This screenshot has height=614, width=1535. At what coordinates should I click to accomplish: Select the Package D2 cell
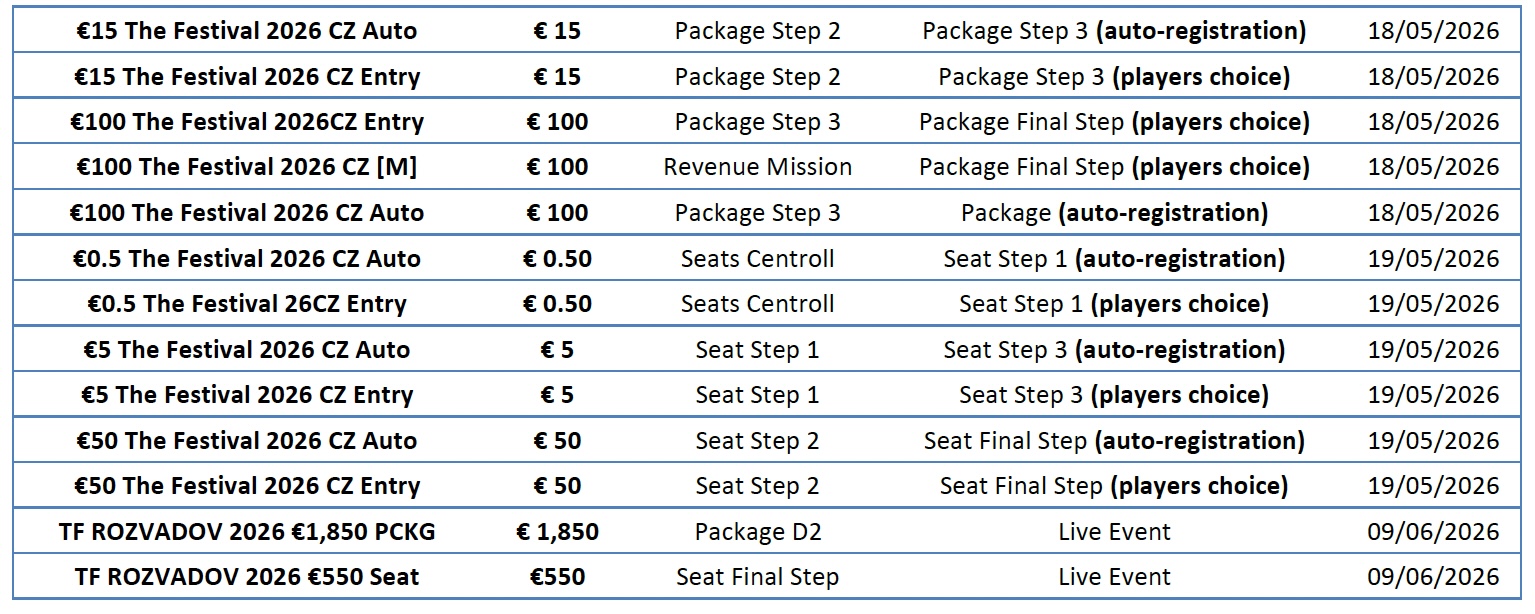coord(757,532)
